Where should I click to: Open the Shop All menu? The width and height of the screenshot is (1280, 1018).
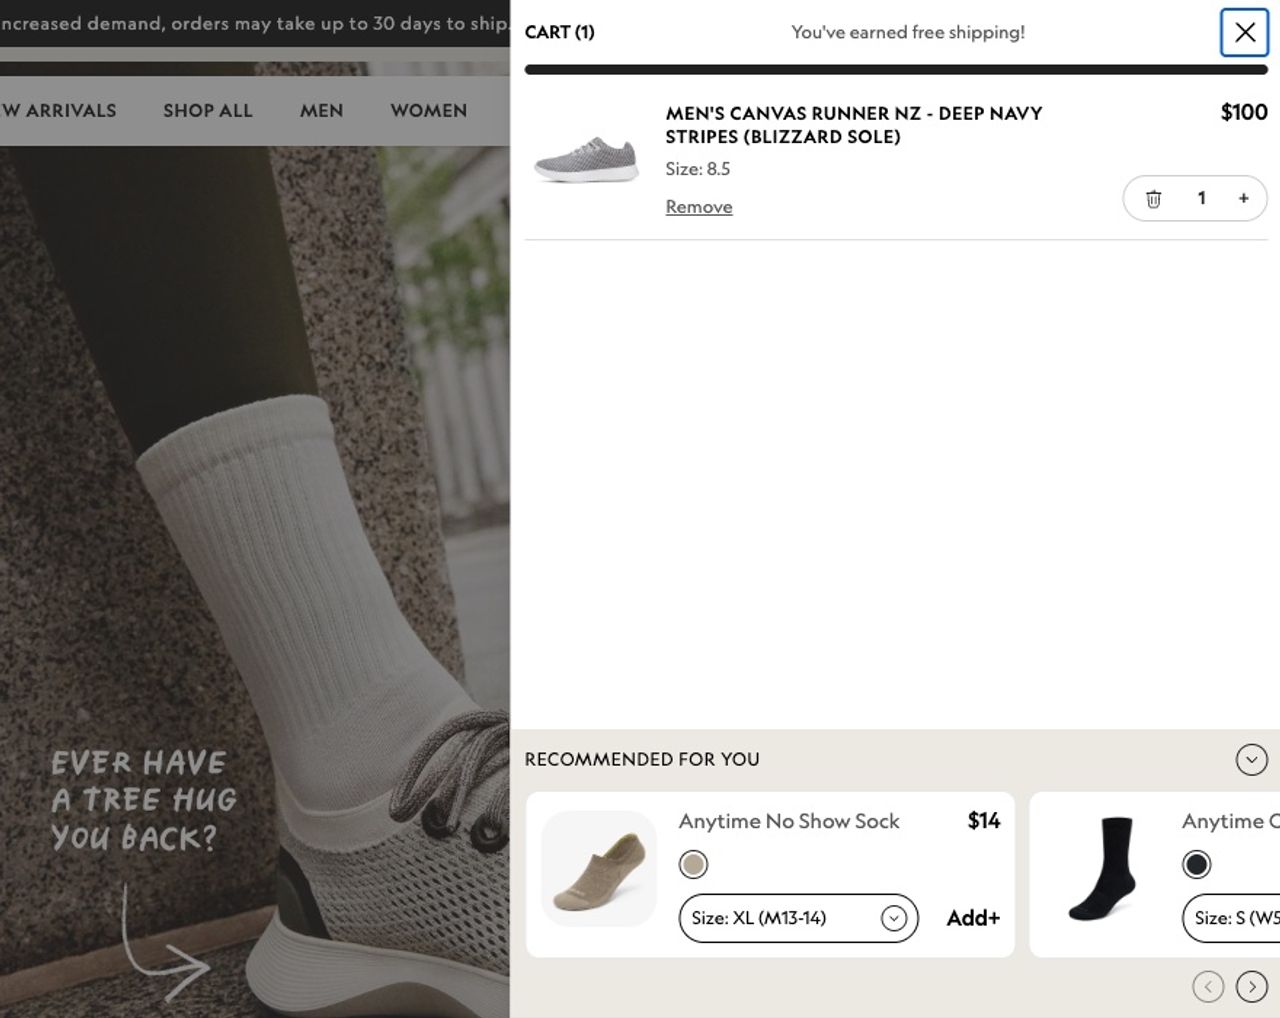[208, 111]
